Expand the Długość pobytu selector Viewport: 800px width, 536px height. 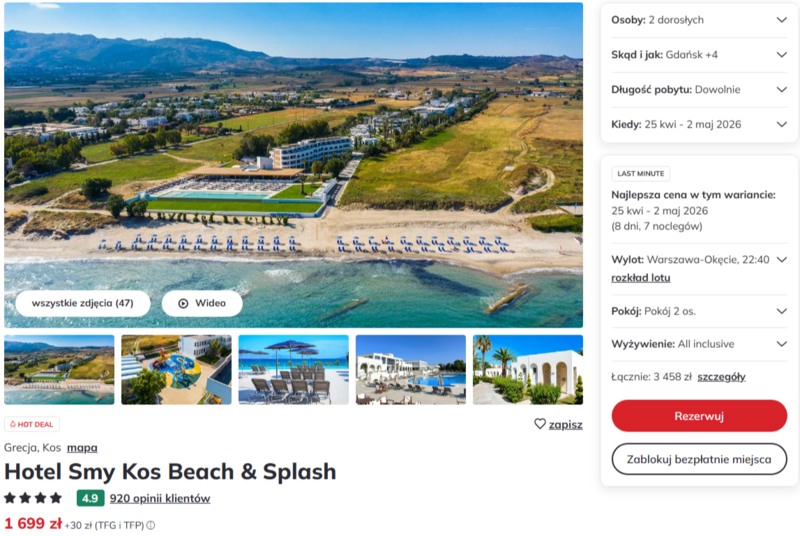[x=781, y=89]
